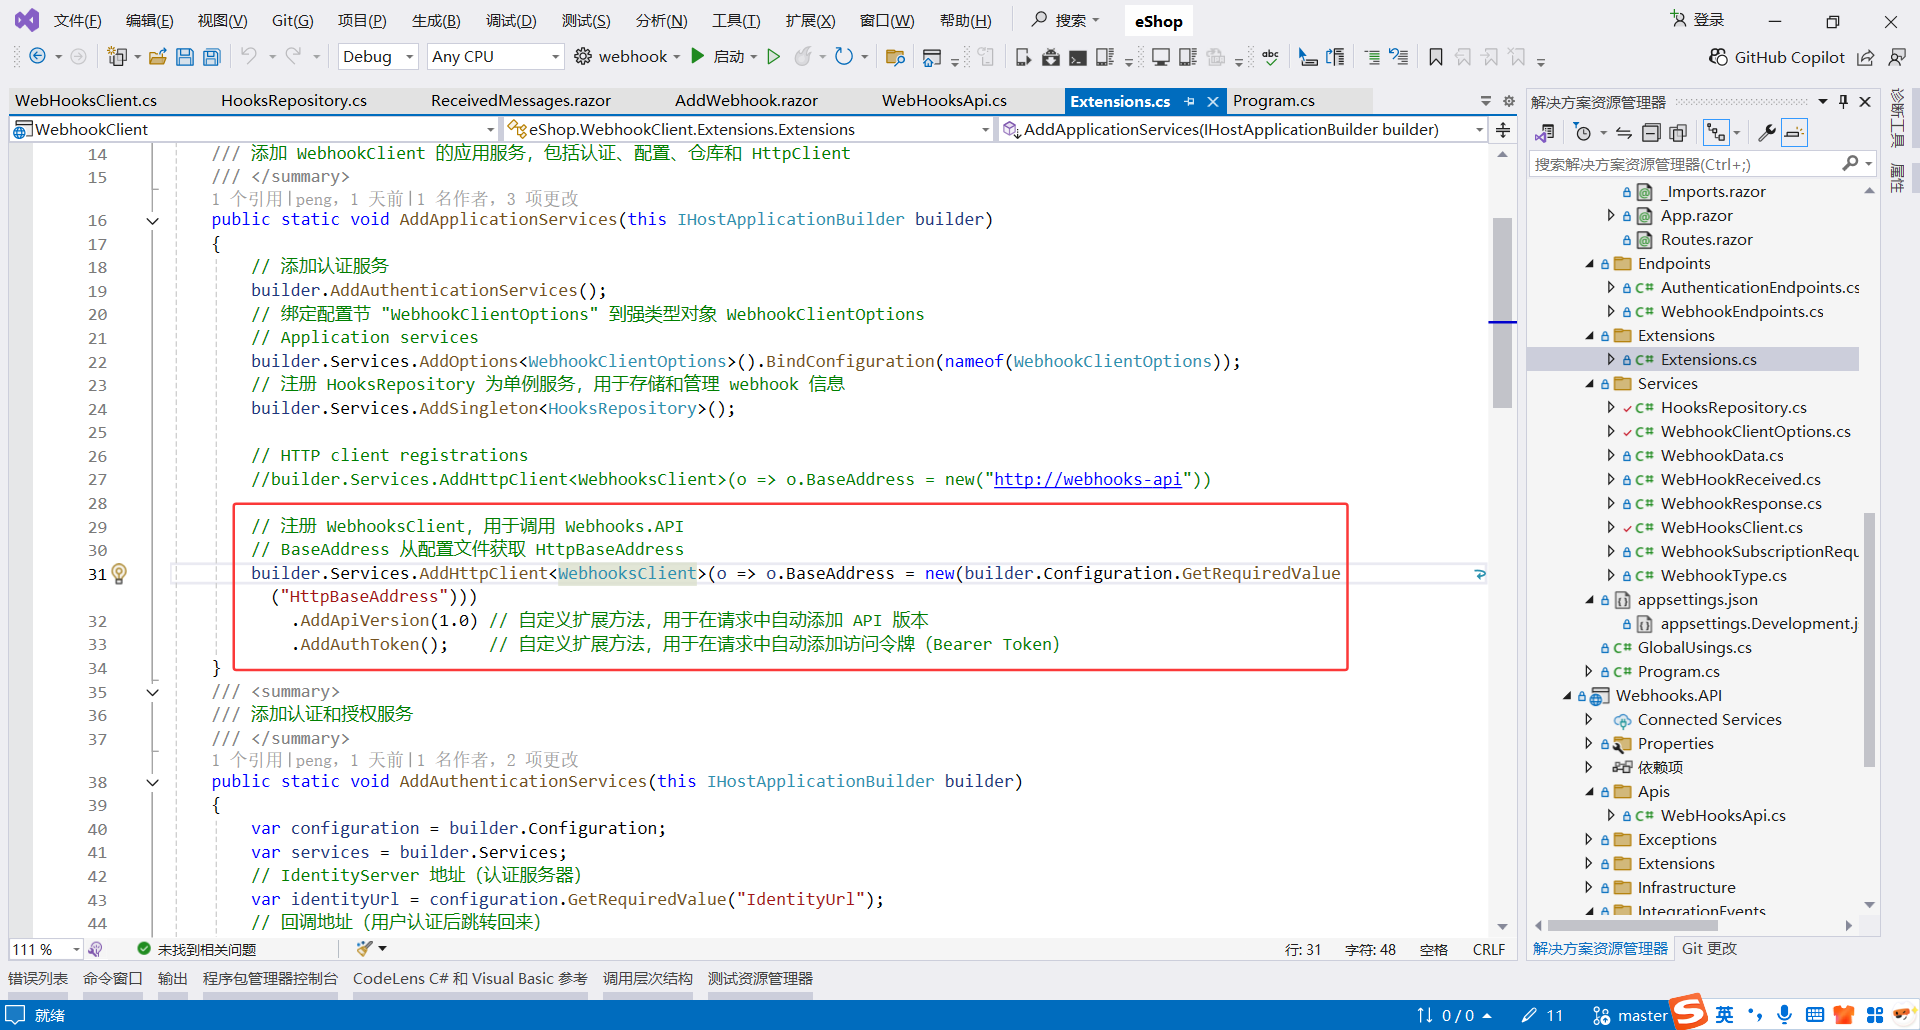Select WebhookEndpoints.cs in Solution Explorer

1742,312
